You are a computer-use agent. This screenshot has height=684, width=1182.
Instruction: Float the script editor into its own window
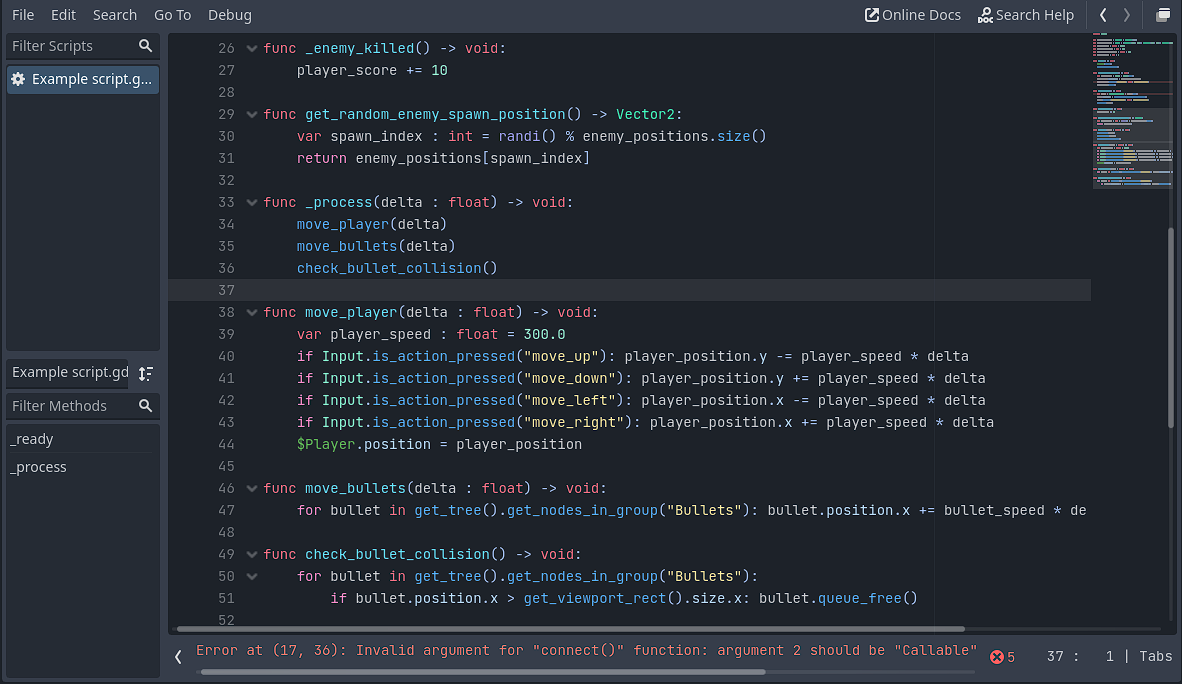pos(1163,15)
